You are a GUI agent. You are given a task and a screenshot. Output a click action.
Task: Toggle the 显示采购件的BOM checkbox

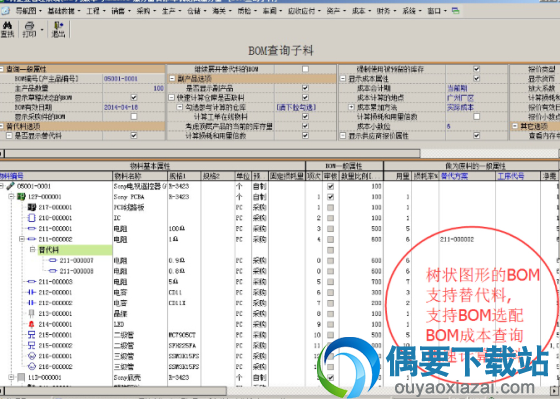pos(134,116)
